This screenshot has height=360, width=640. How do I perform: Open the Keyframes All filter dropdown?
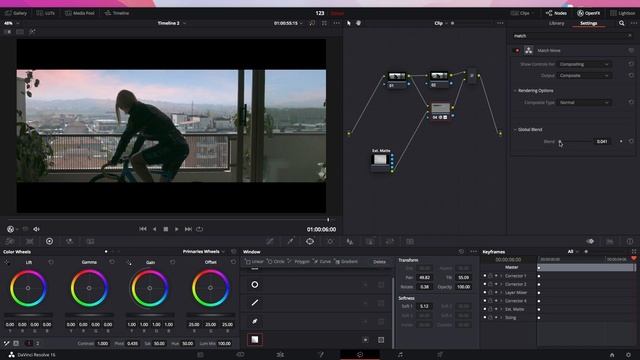coord(573,251)
